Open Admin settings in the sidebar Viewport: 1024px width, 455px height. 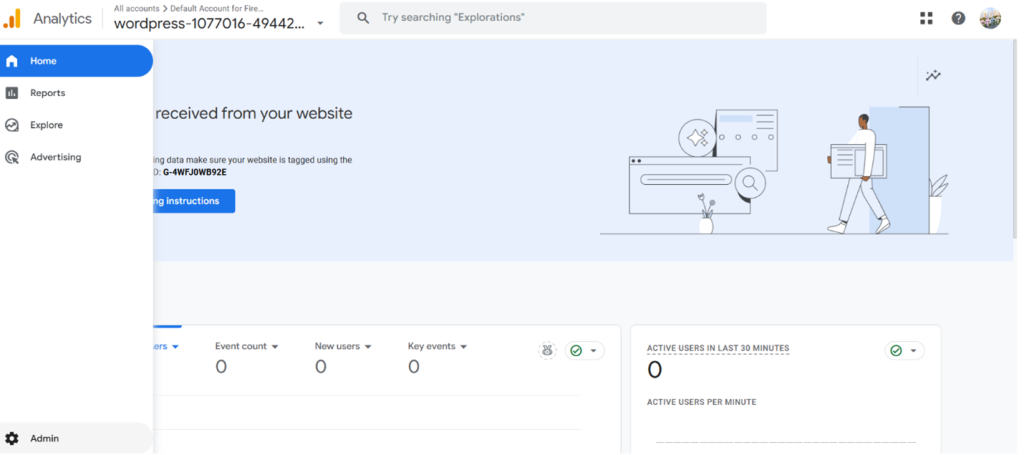pos(76,438)
